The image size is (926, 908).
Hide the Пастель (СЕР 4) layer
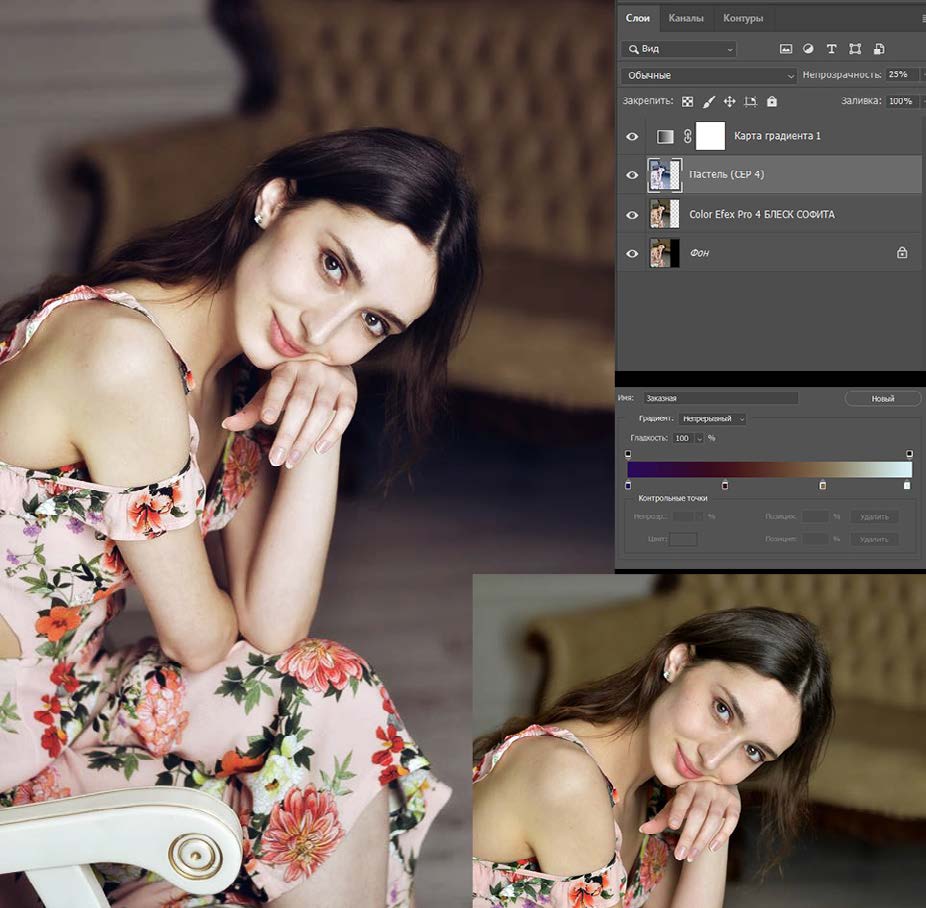(632, 175)
